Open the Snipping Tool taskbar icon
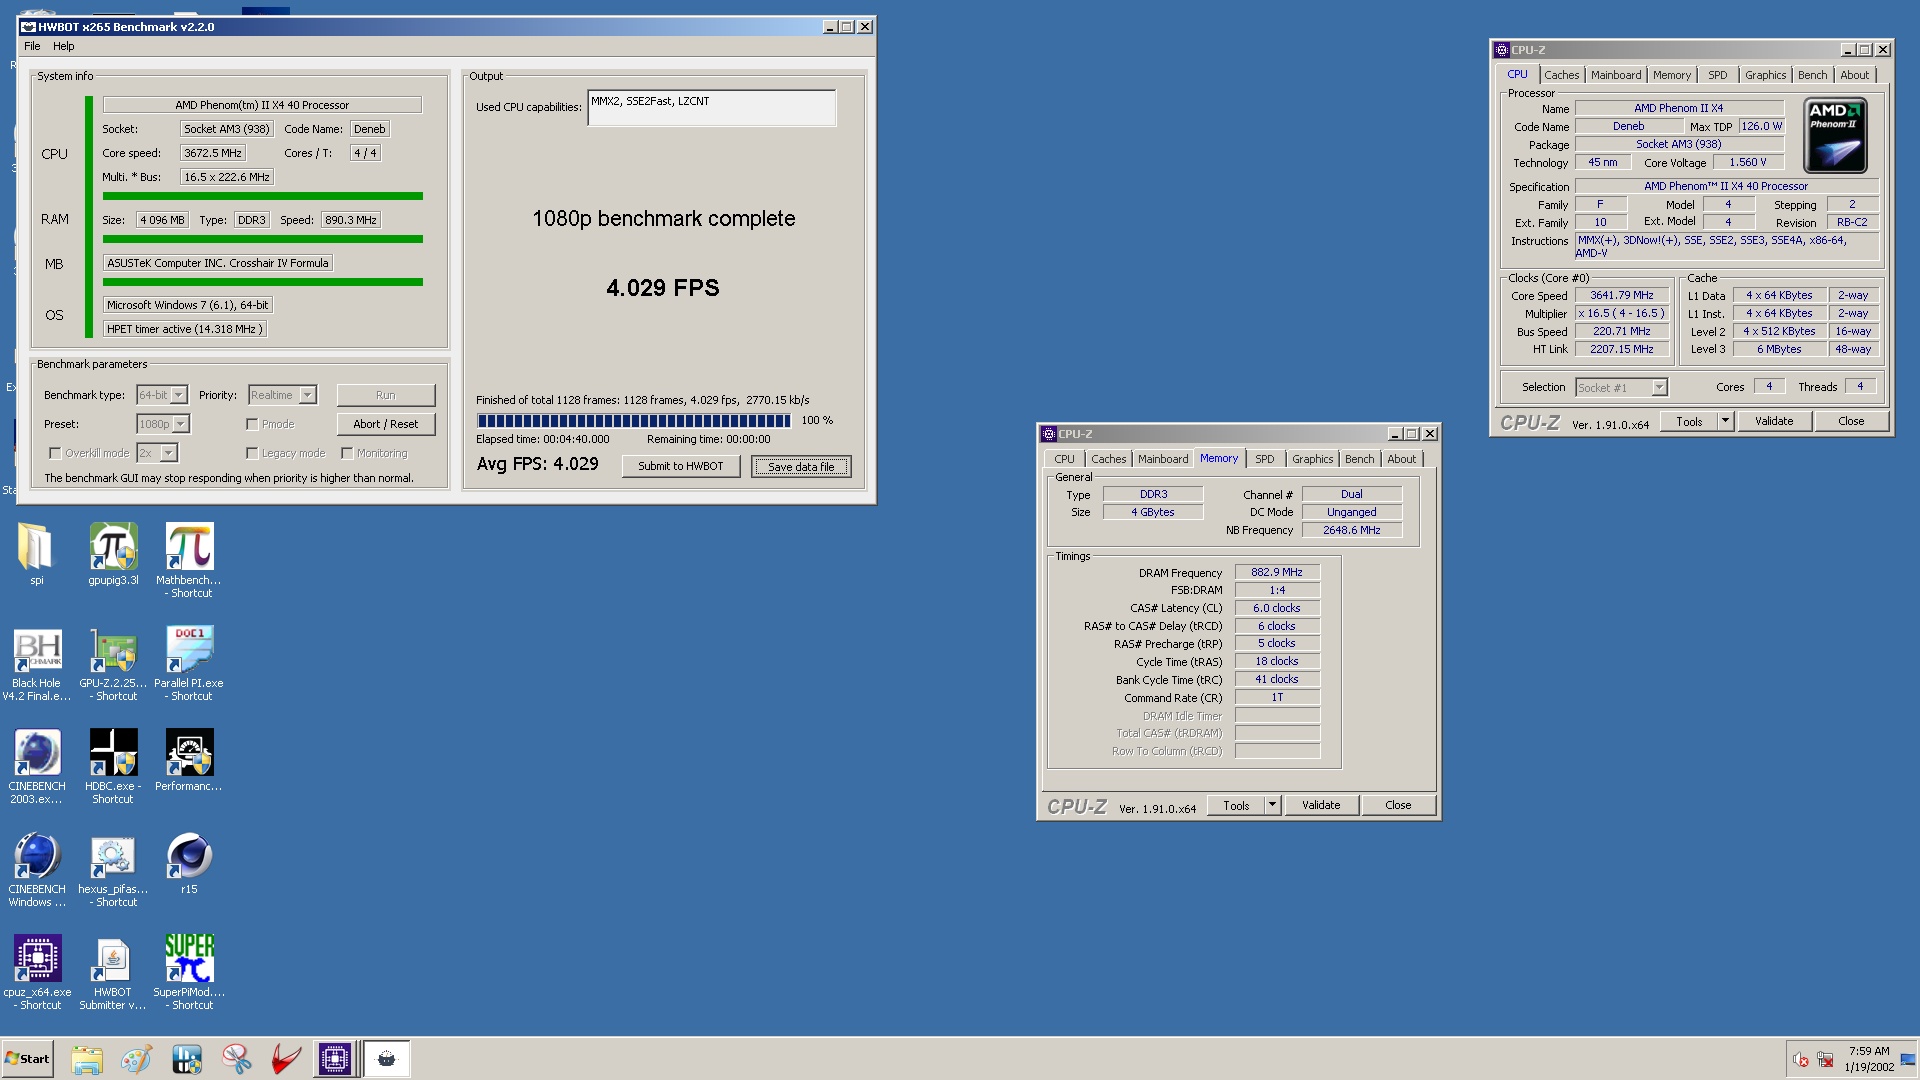The image size is (1920, 1080). [x=236, y=1059]
